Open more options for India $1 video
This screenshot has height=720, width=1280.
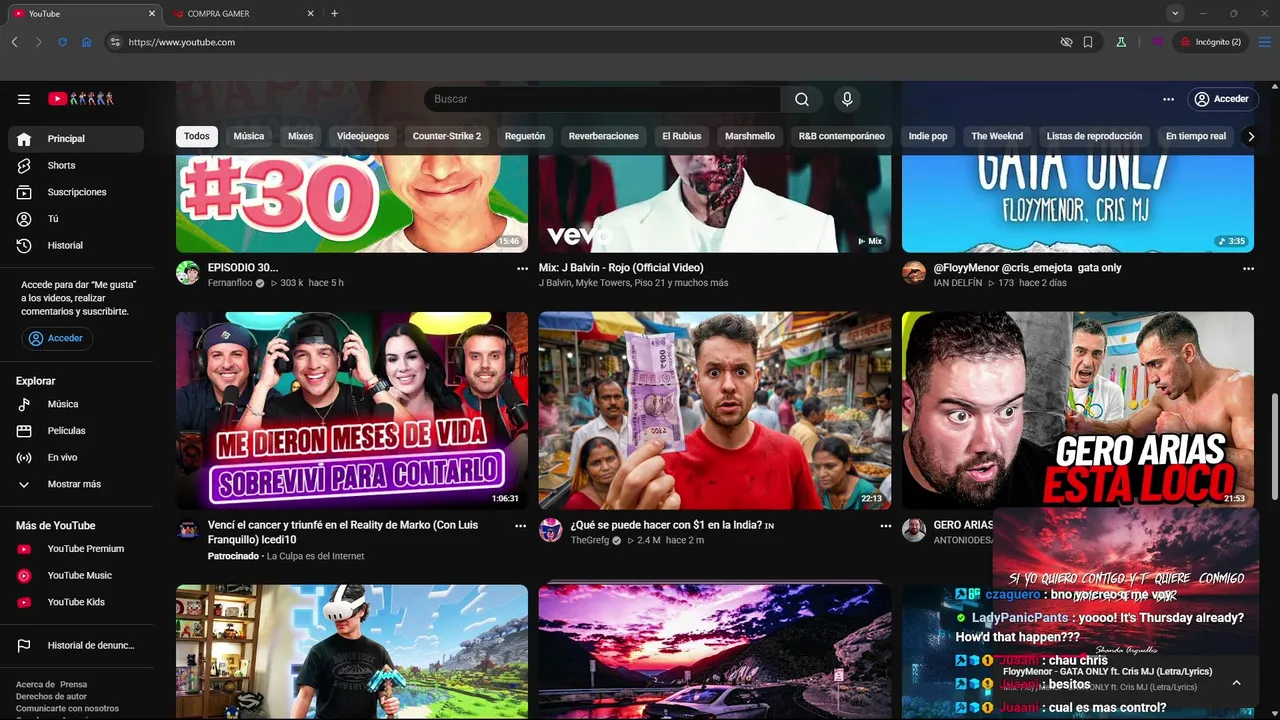pyautogui.click(x=885, y=525)
